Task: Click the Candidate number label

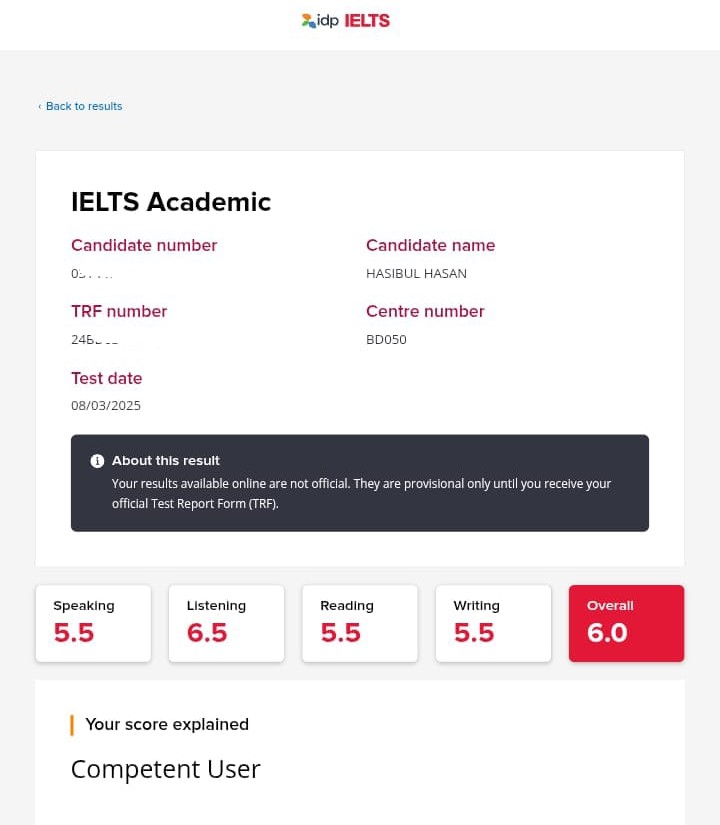Action: pyautogui.click(x=144, y=245)
